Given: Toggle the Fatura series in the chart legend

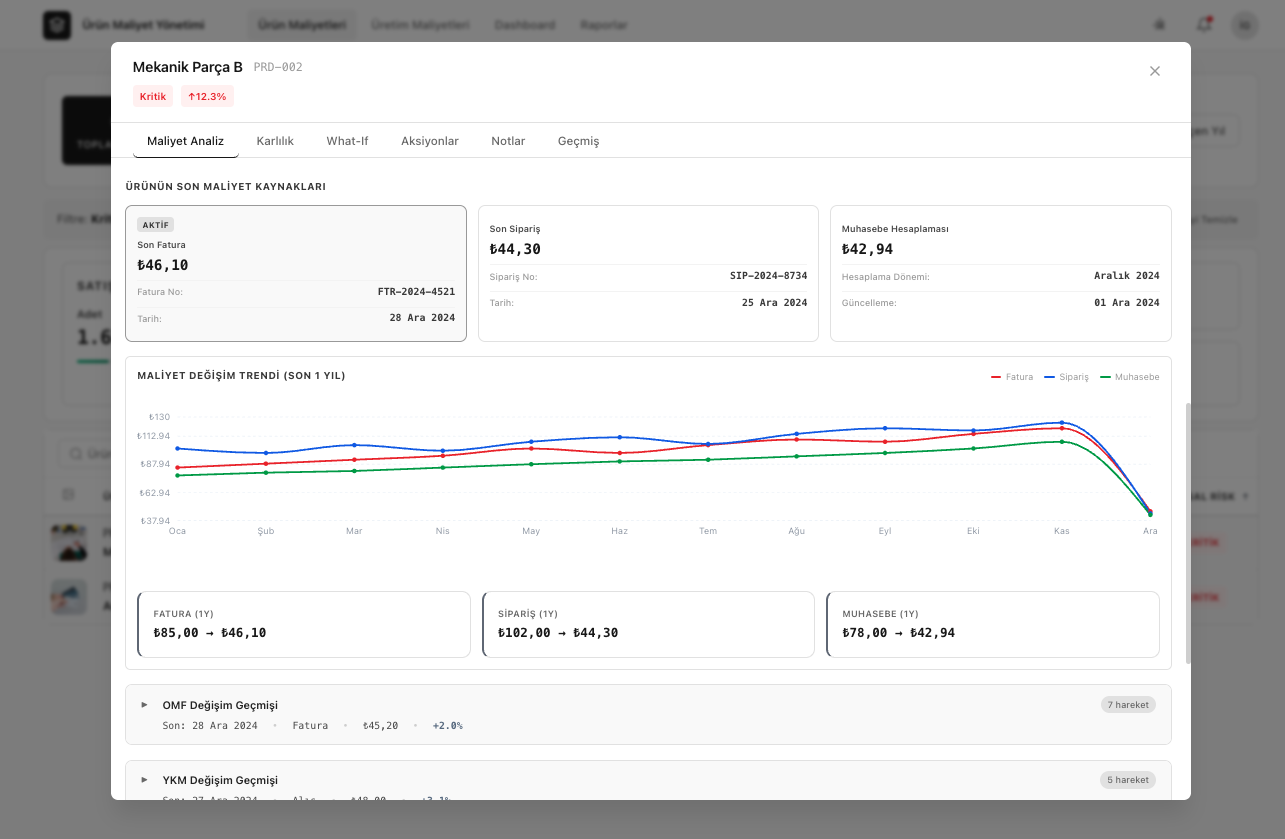Looking at the screenshot, I should coord(1012,377).
